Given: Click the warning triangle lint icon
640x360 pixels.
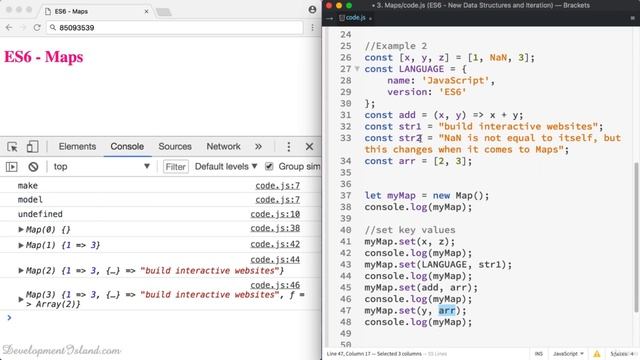Looking at the screenshot, I should click(597, 354).
